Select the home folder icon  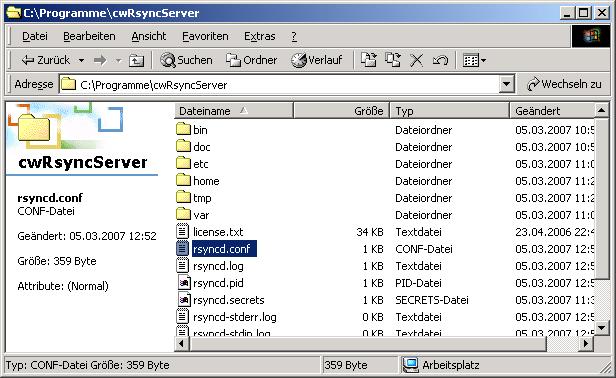183,180
